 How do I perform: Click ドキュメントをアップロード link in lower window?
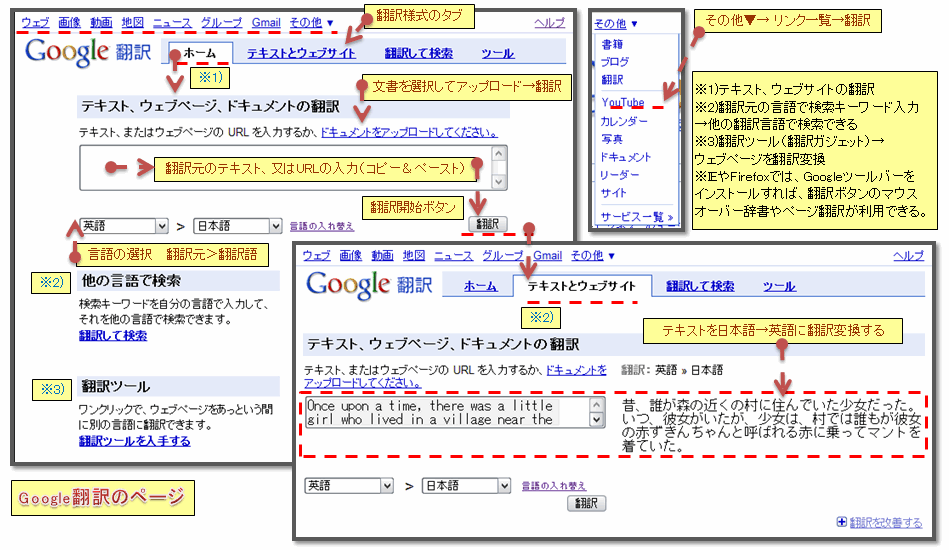[576, 370]
